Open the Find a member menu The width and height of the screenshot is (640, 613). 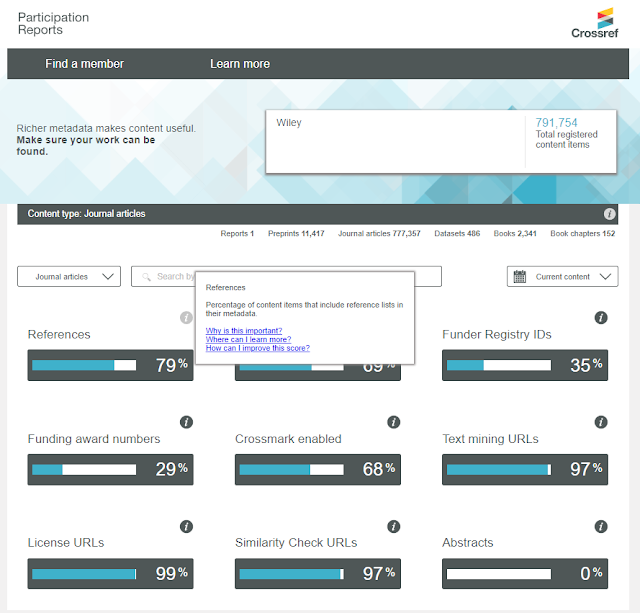tap(84, 64)
